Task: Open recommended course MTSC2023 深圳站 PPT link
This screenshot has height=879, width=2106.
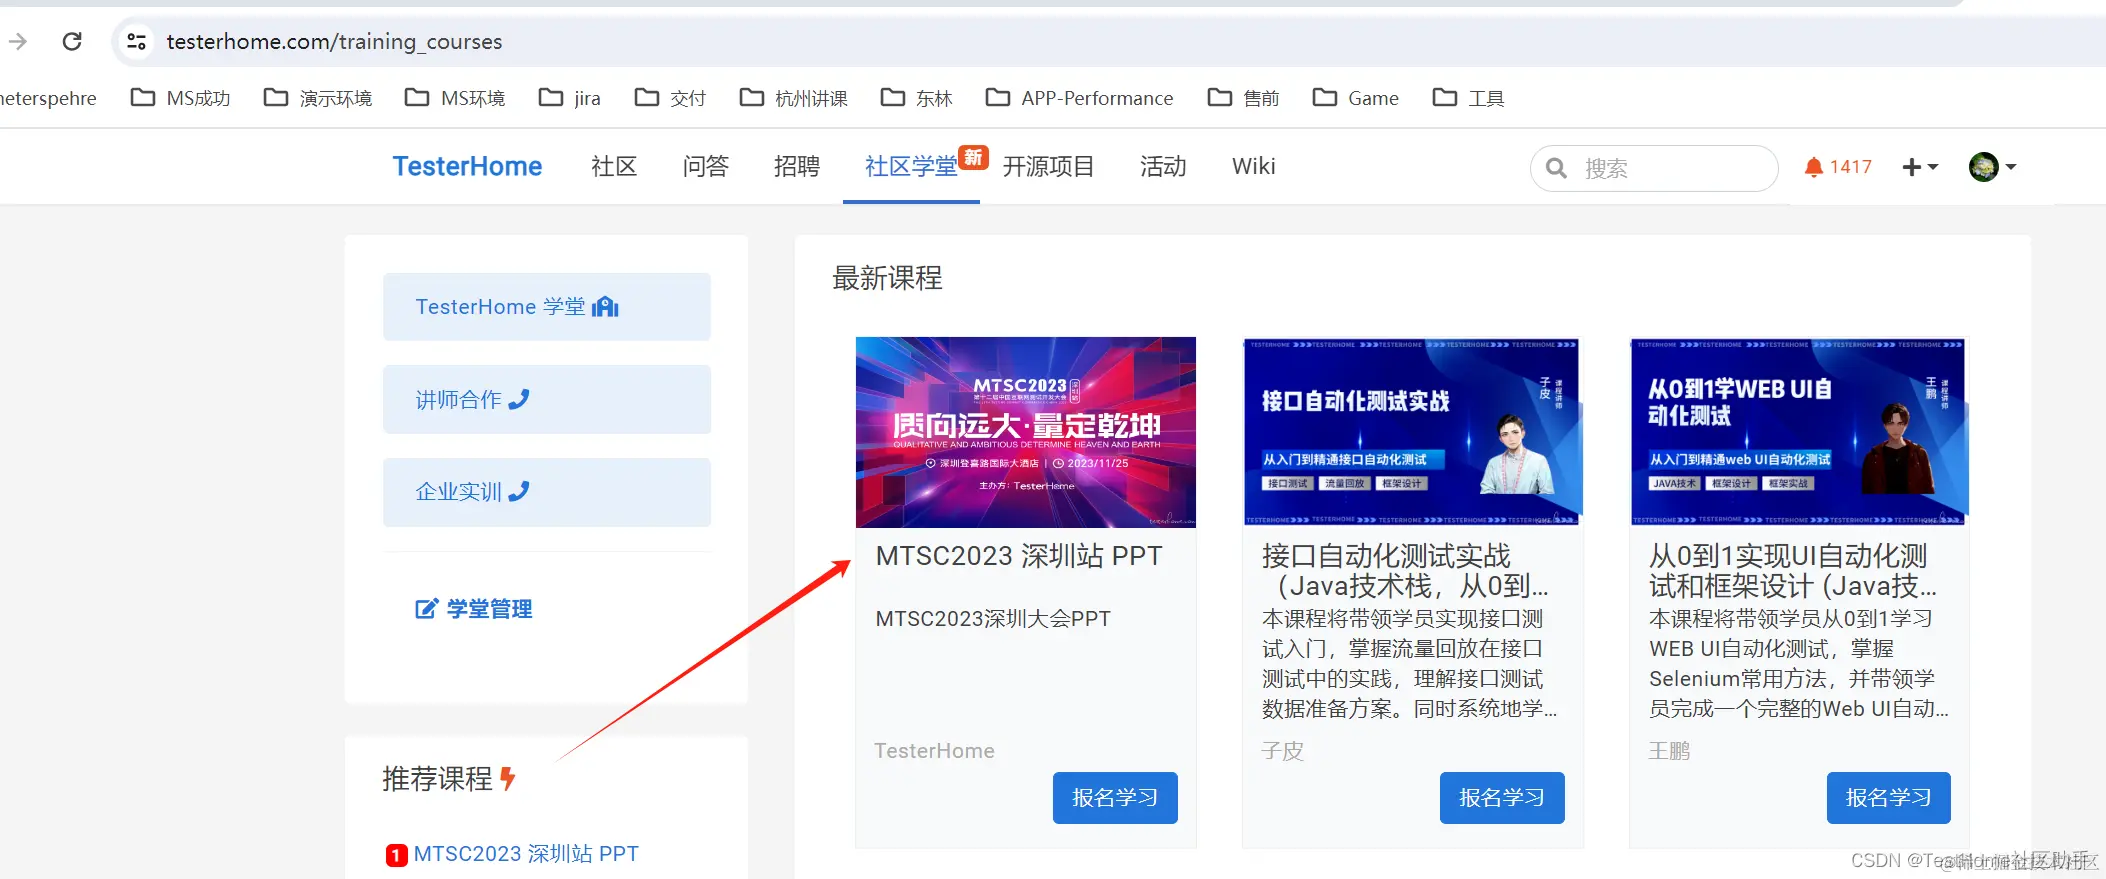Action: click(x=526, y=854)
